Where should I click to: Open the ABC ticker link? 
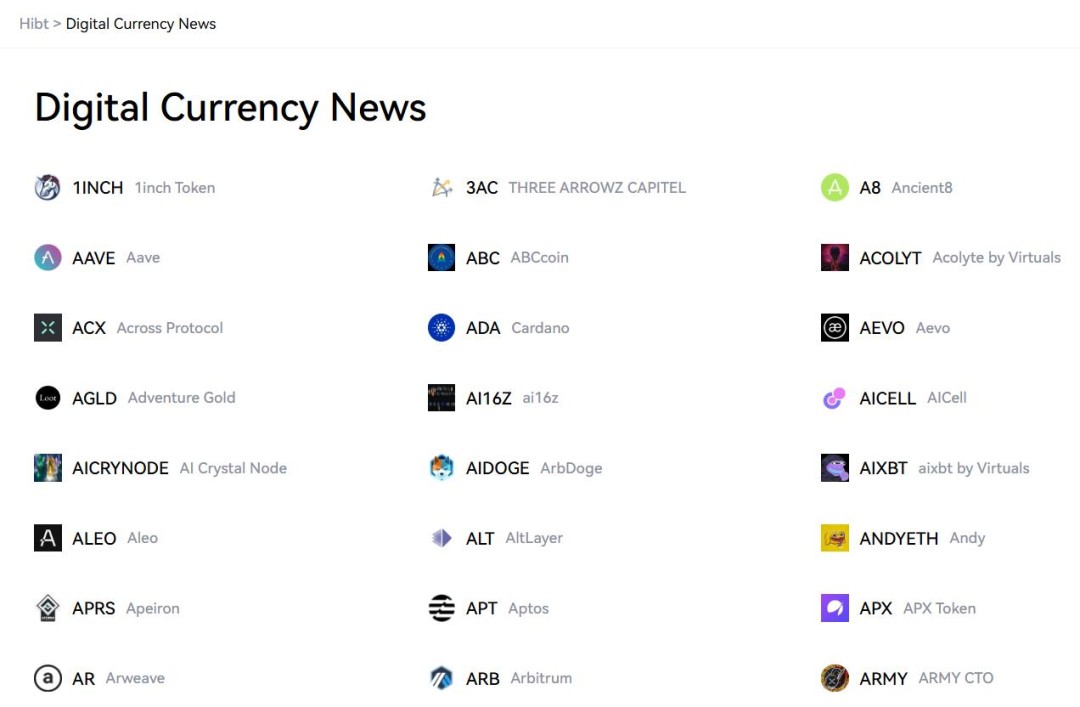point(483,258)
